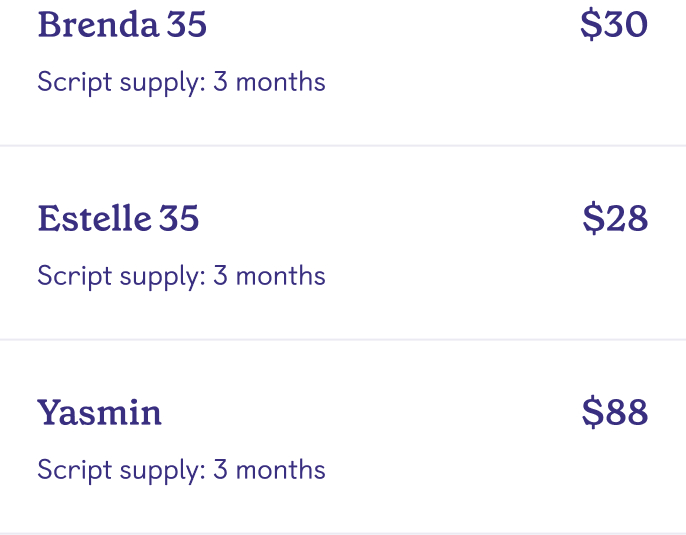The image size is (686, 535).
Task: Click '3 months' value under Estelle 35
Action: [269, 276]
